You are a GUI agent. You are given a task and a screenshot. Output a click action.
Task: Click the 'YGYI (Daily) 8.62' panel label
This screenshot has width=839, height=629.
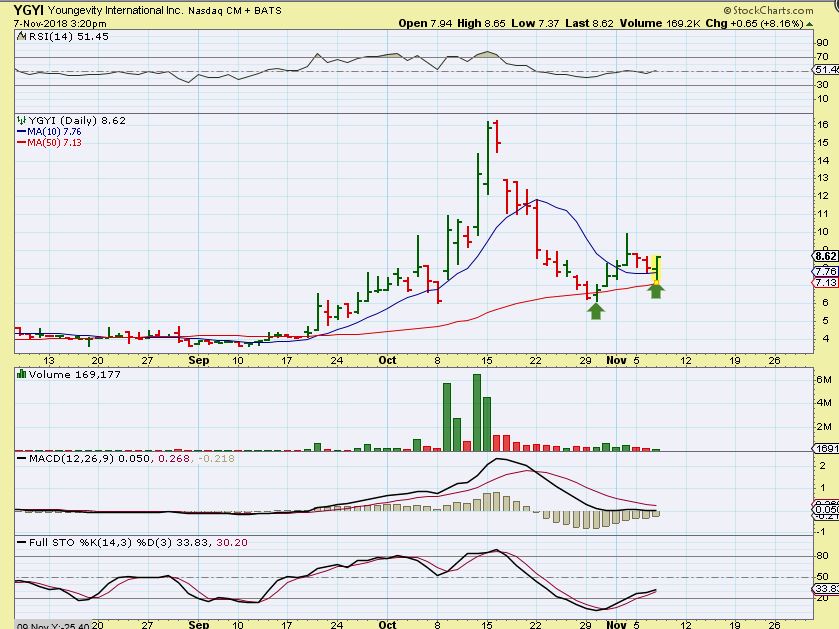77,120
